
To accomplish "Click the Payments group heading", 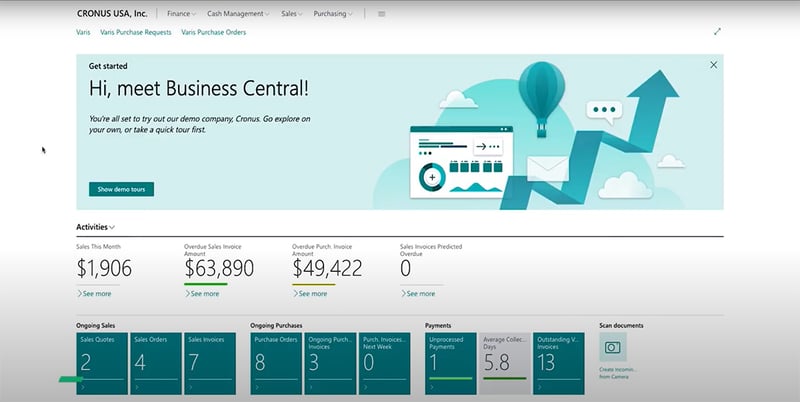I will point(438,325).
